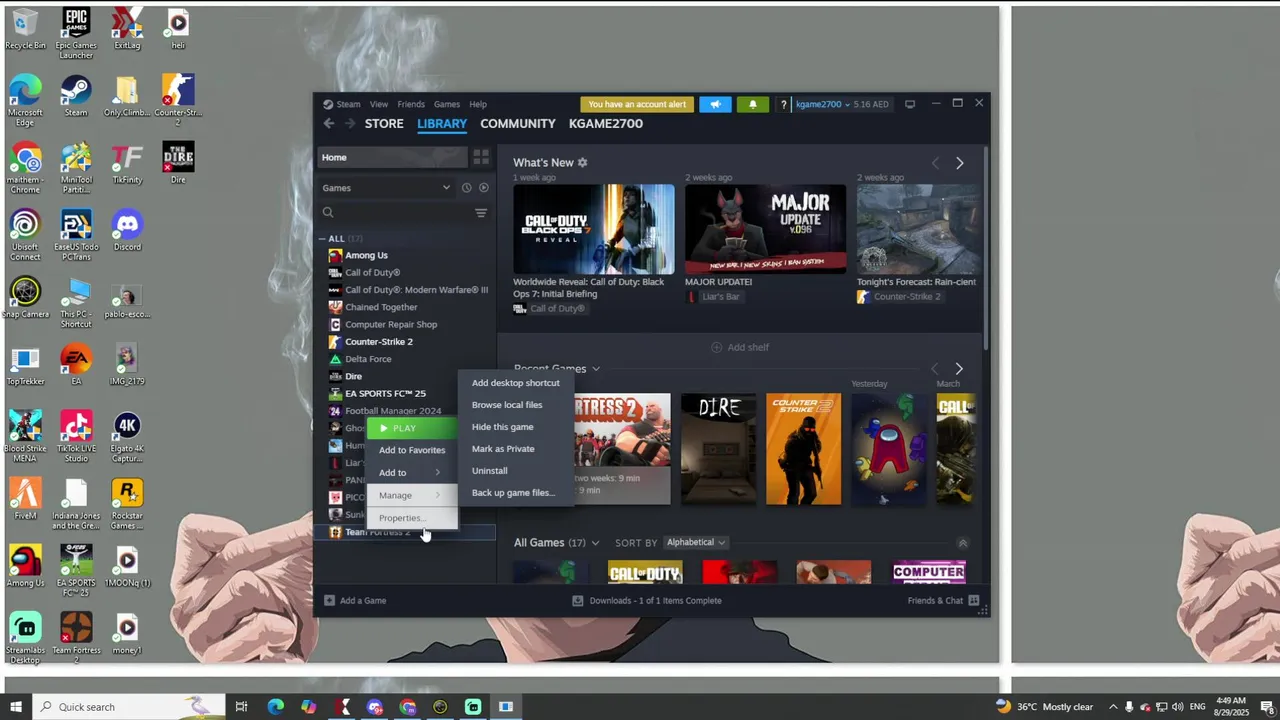Expand Manage submenu arrow

437,495
